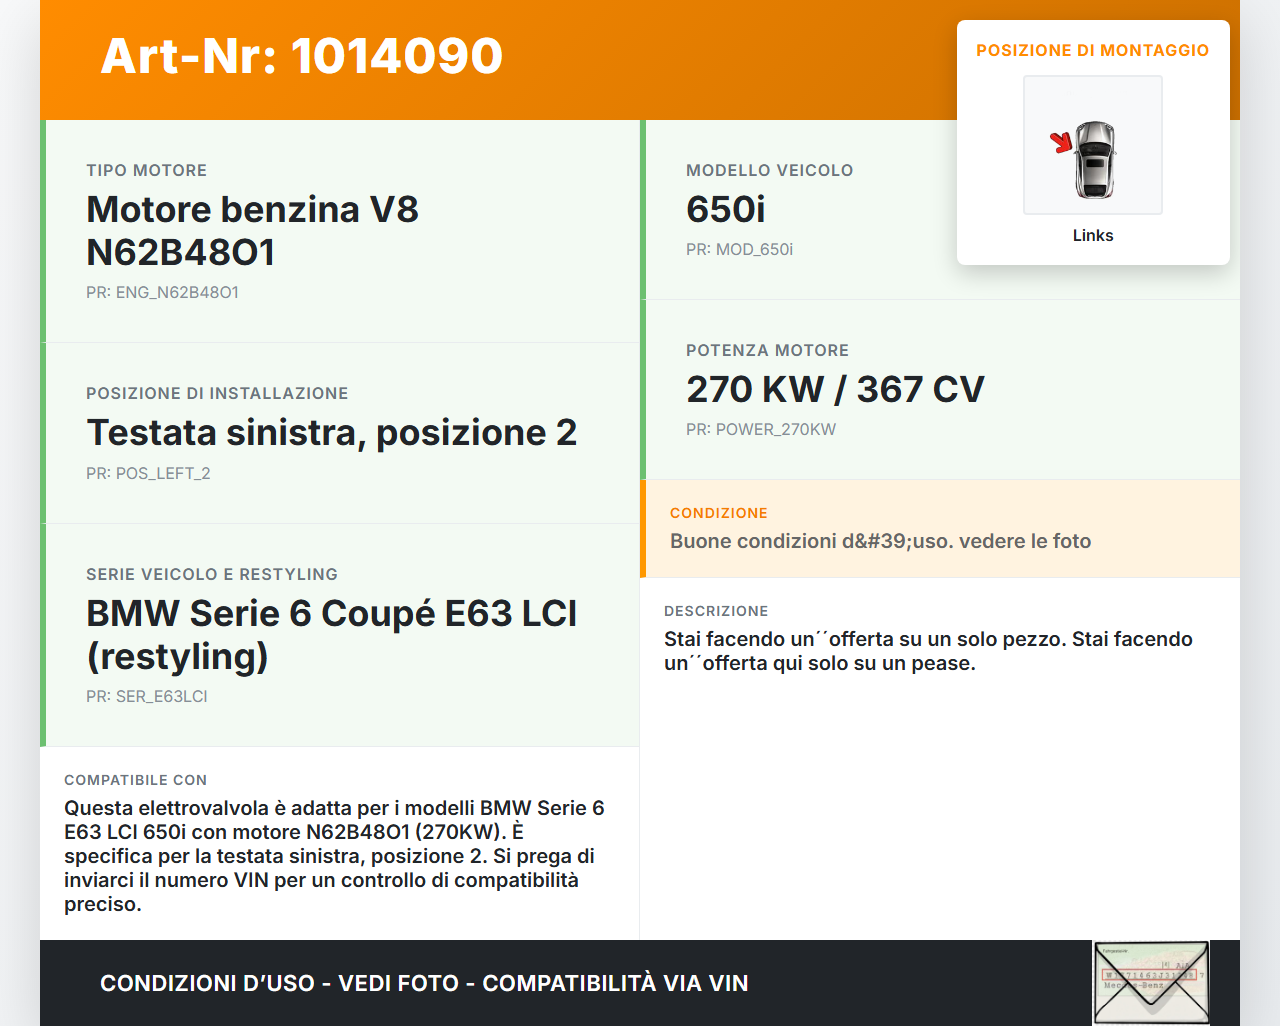This screenshot has width=1280, height=1026.
Task: Select the 650i model value
Action: point(726,210)
